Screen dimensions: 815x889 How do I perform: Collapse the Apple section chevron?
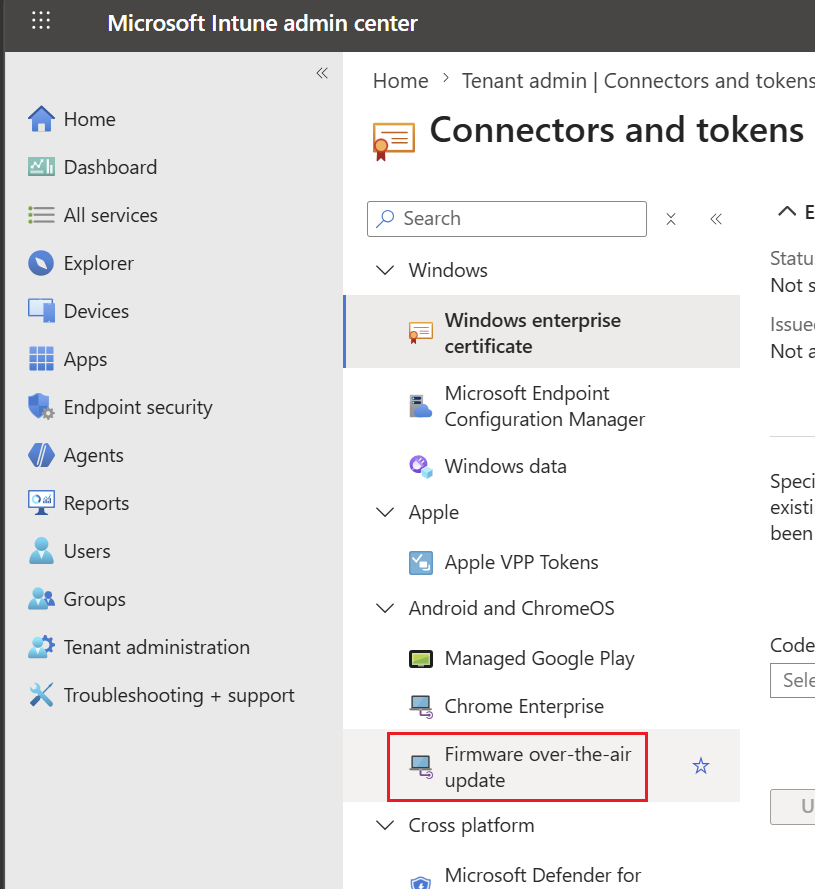pyautogui.click(x=385, y=512)
